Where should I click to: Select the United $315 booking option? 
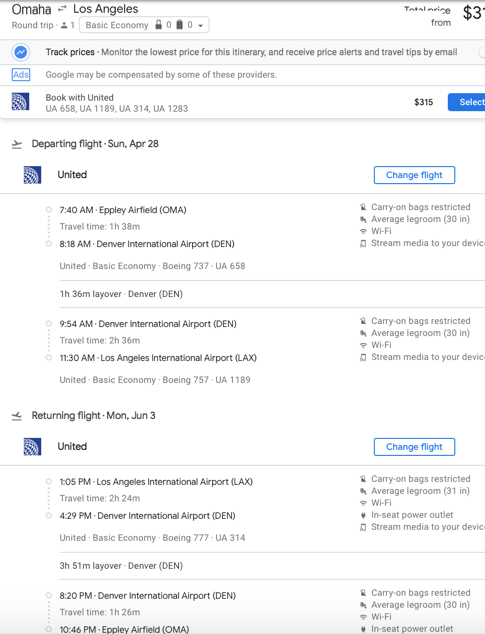(466, 102)
